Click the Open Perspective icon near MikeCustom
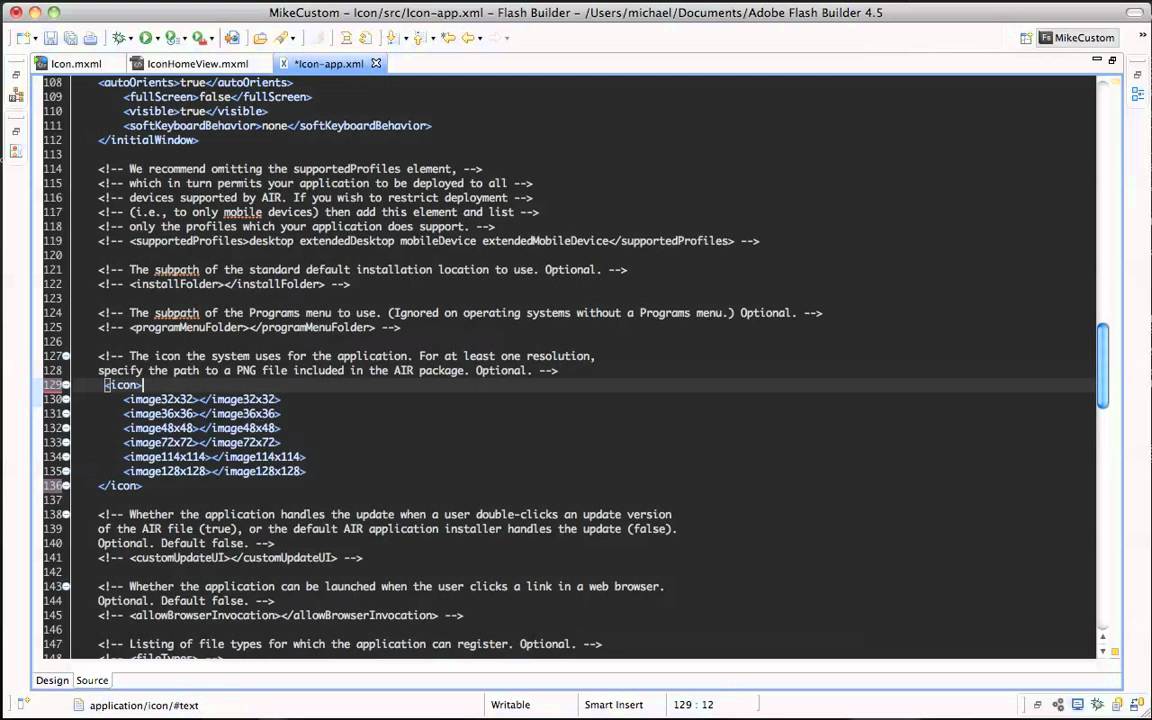 pyautogui.click(x=1027, y=37)
